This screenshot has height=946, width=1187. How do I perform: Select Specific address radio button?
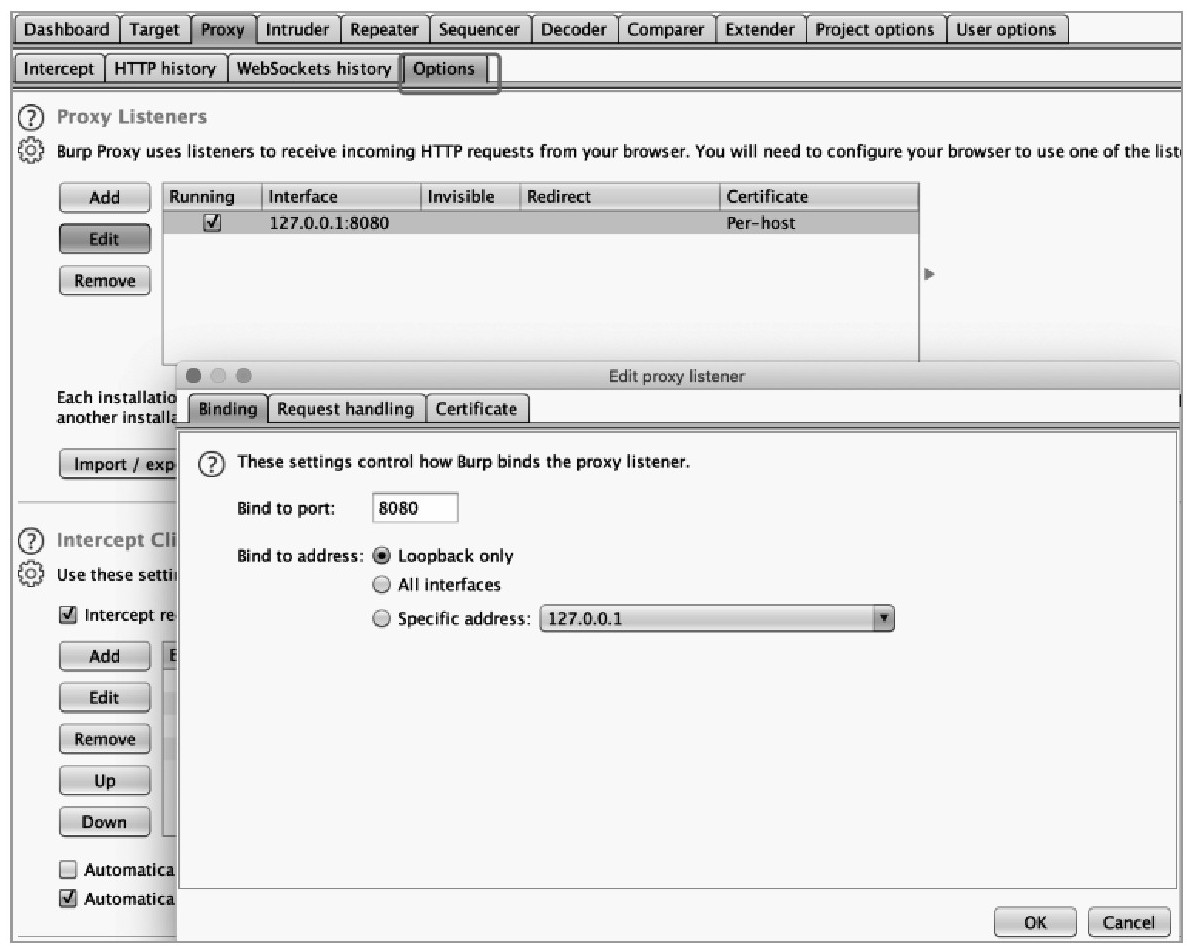(x=382, y=619)
